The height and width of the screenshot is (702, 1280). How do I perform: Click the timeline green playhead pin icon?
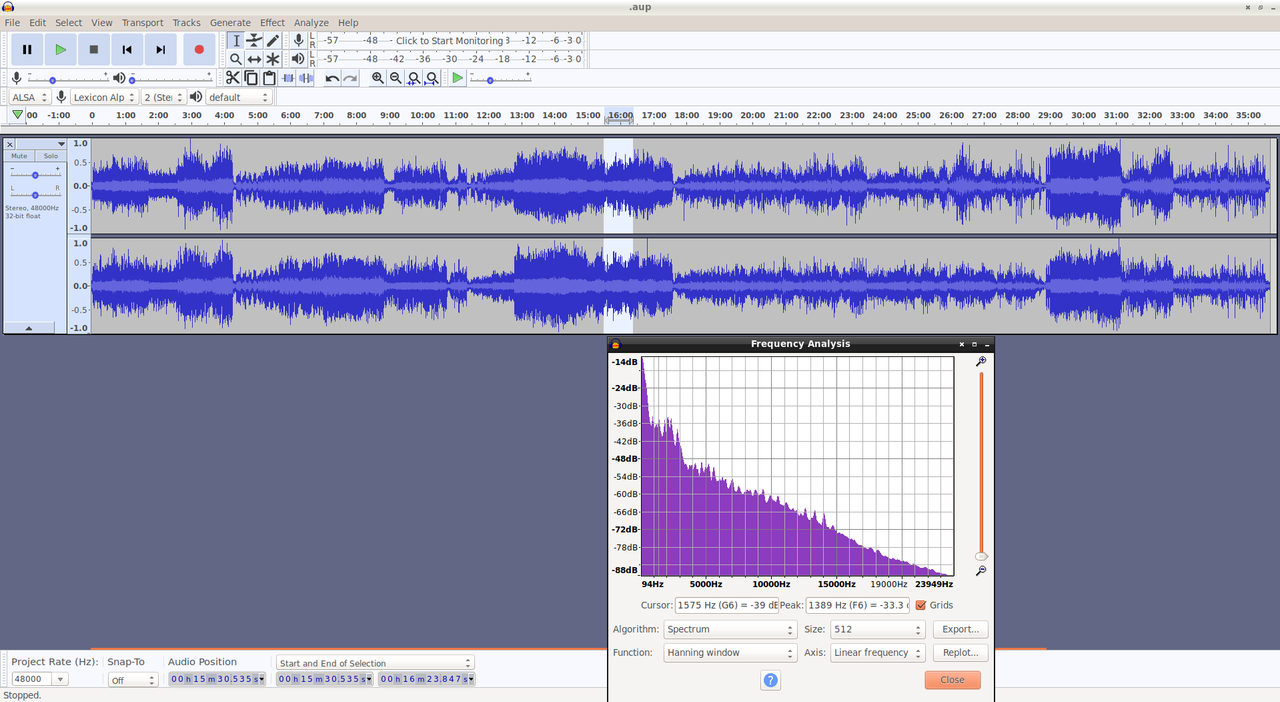point(17,115)
